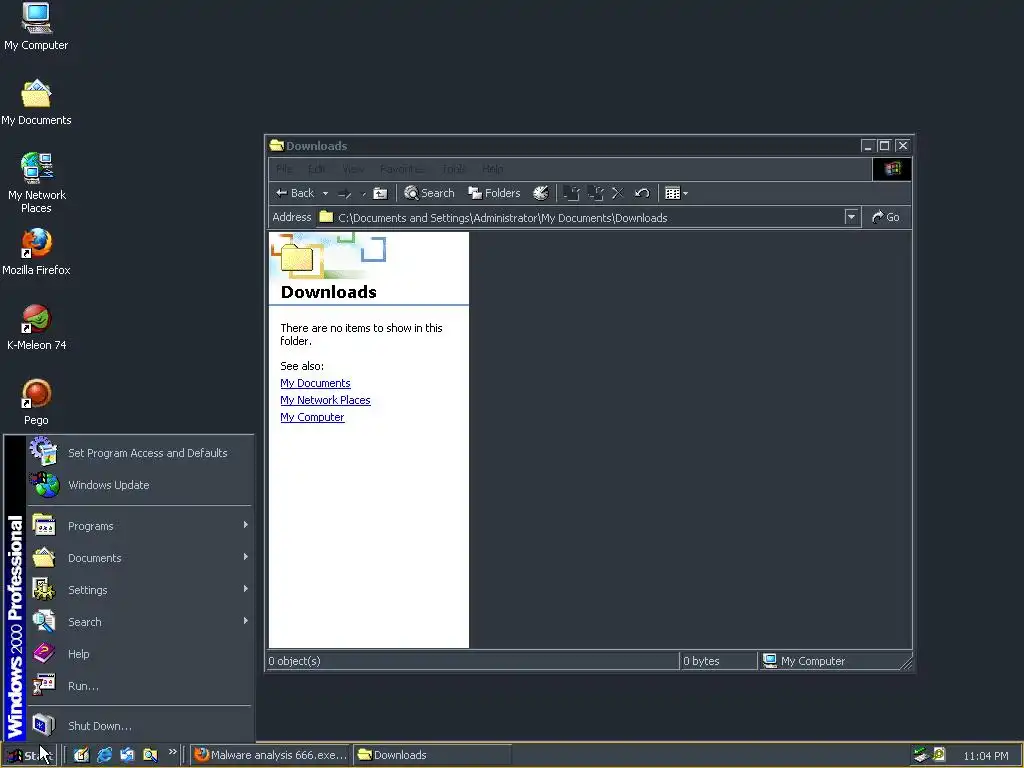Viewport: 1024px width, 768px height.
Task: Click the 0 object(s) status text
Action: point(295,661)
